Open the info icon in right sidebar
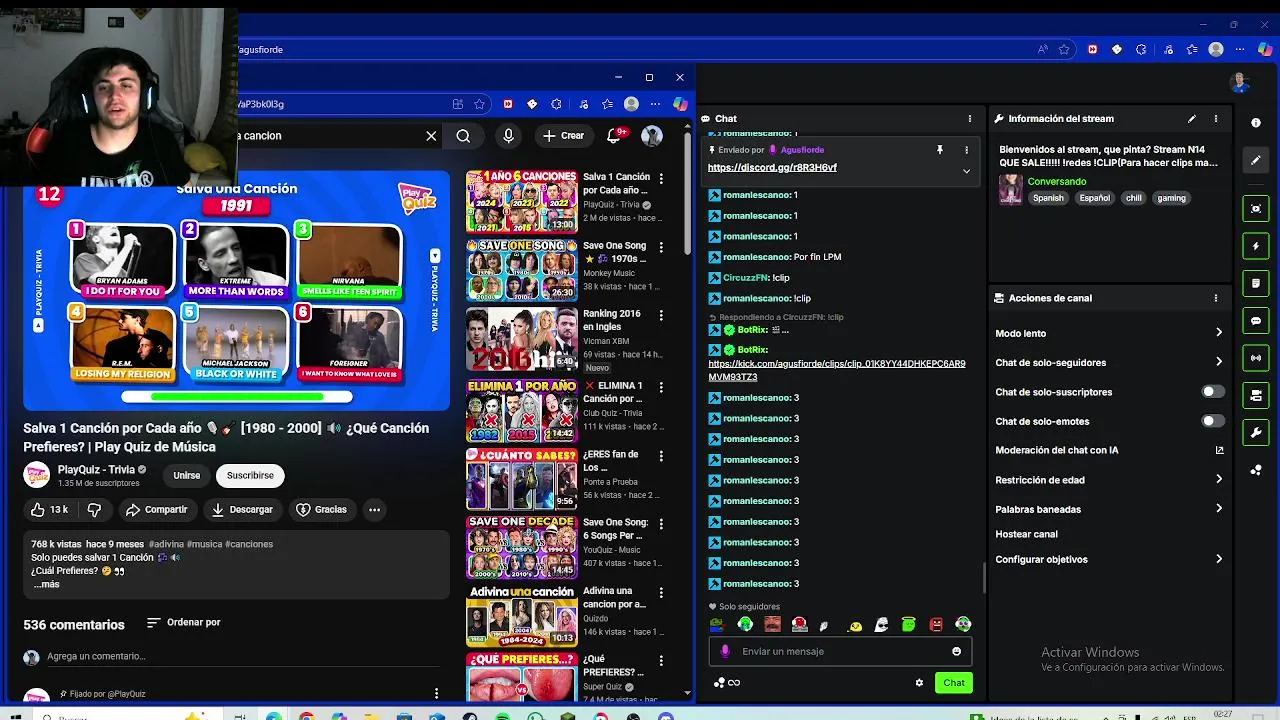The width and height of the screenshot is (1280, 720). point(1256,122)
